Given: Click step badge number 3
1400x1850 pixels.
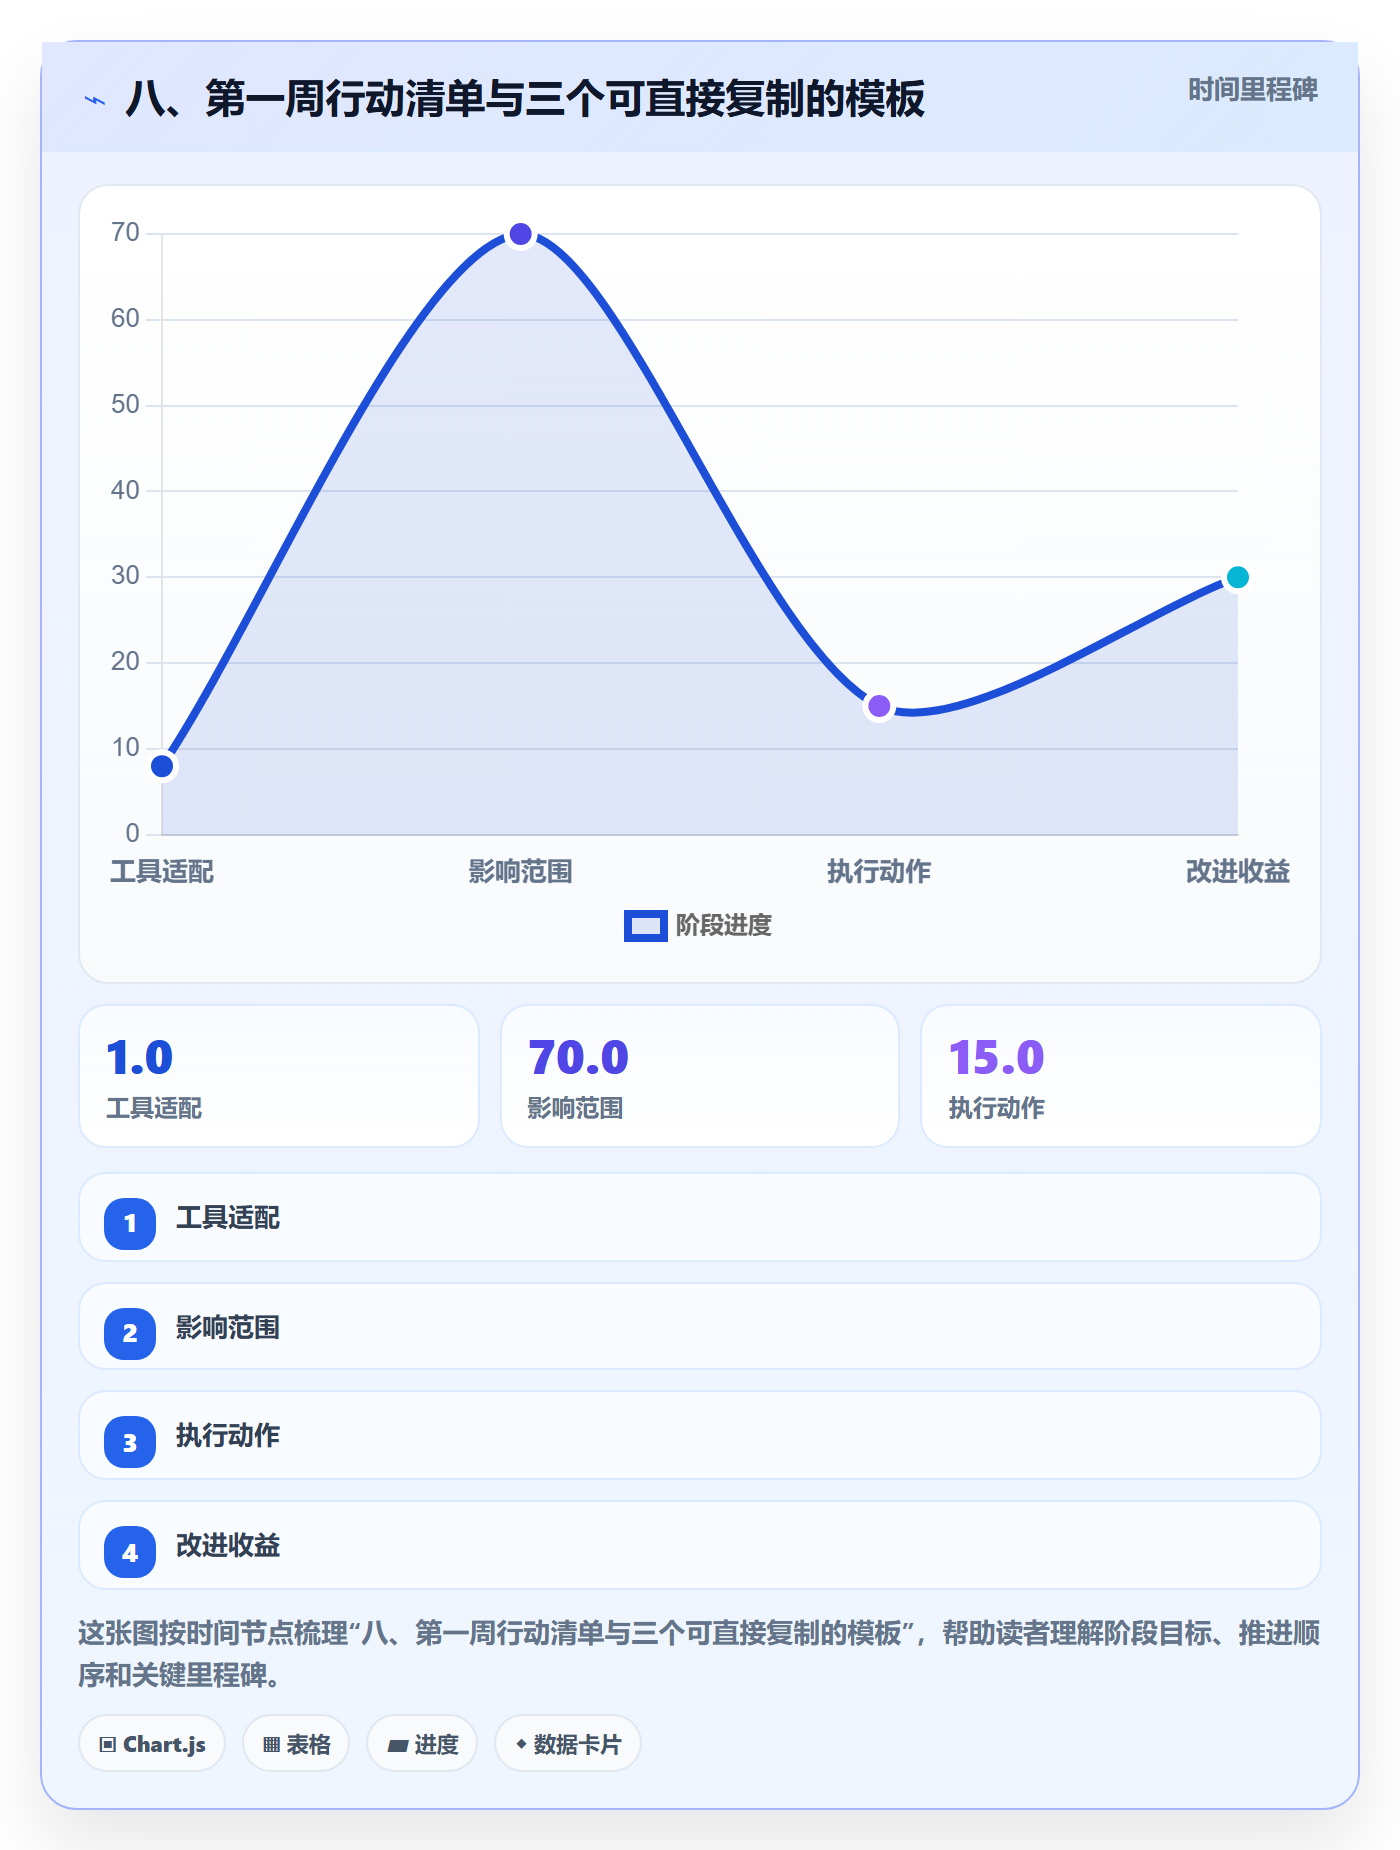Looking at the screenshot, I should tap(130, 1442).
